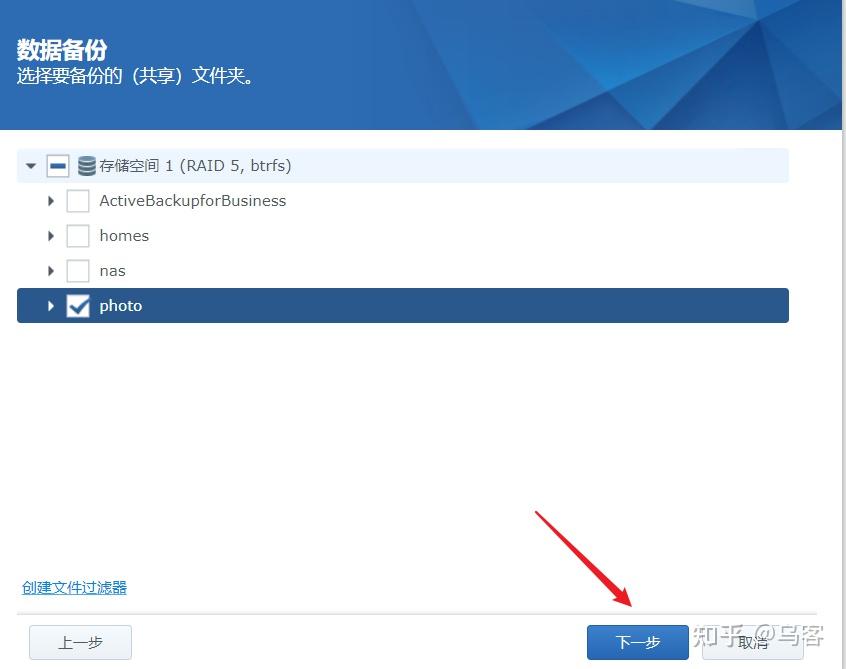Open the 创建文件过滤器 link
The height and width of the screenshot is (669, 846).
click(73, 588)
